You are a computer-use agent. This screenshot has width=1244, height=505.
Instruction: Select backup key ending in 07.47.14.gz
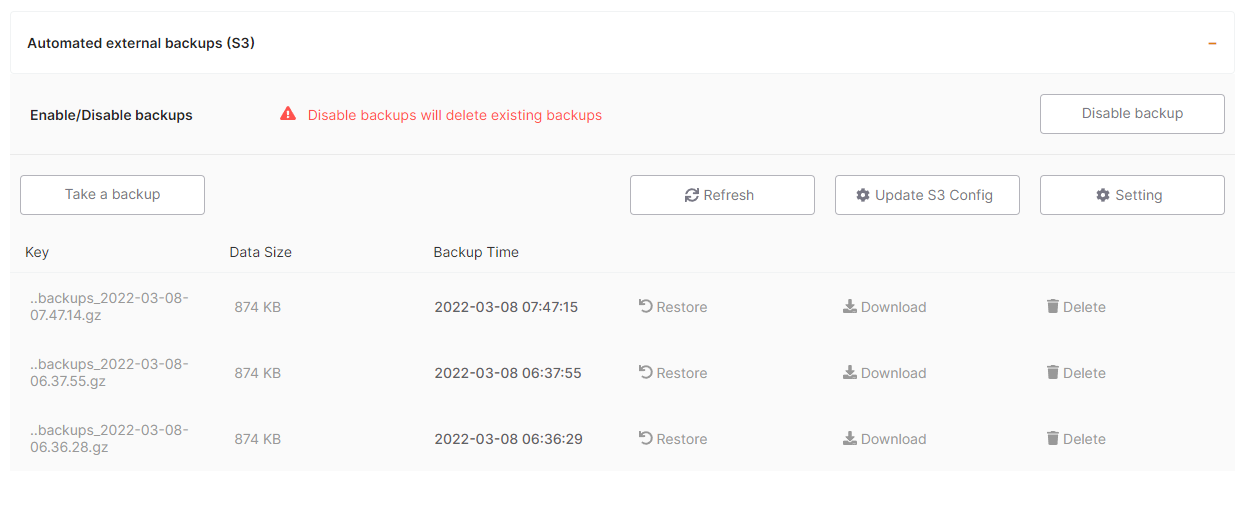click(109, 307)
